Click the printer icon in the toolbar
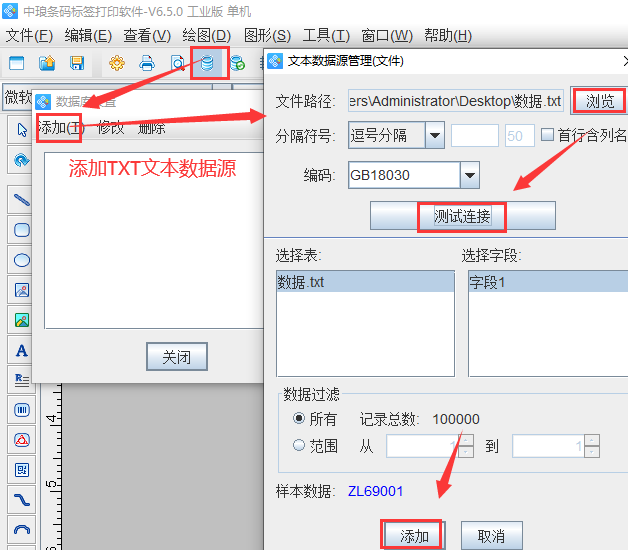The height and width of the screenshot is (550, 628). pyautogui.click(x=147, y=63)
